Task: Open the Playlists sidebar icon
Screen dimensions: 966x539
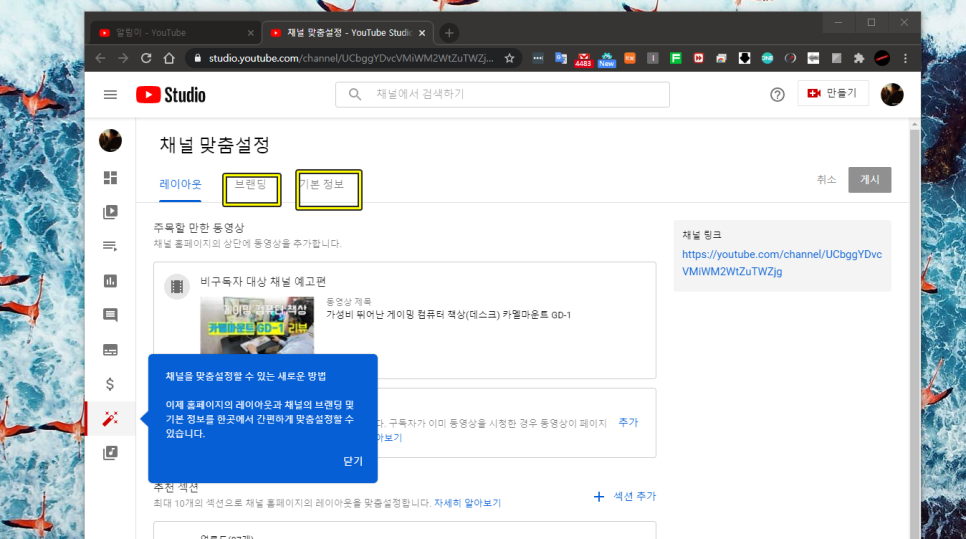Action: pos(110,246)
